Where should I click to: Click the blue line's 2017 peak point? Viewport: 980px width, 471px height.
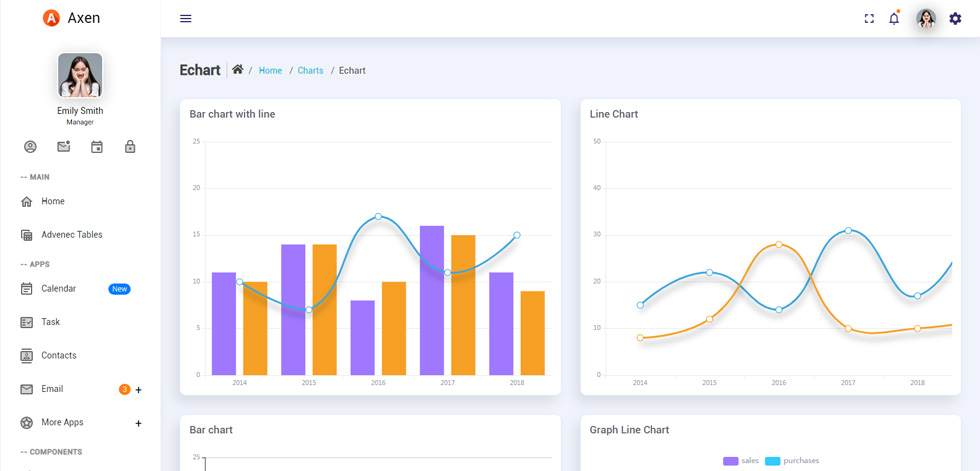(x=848, y=231)
